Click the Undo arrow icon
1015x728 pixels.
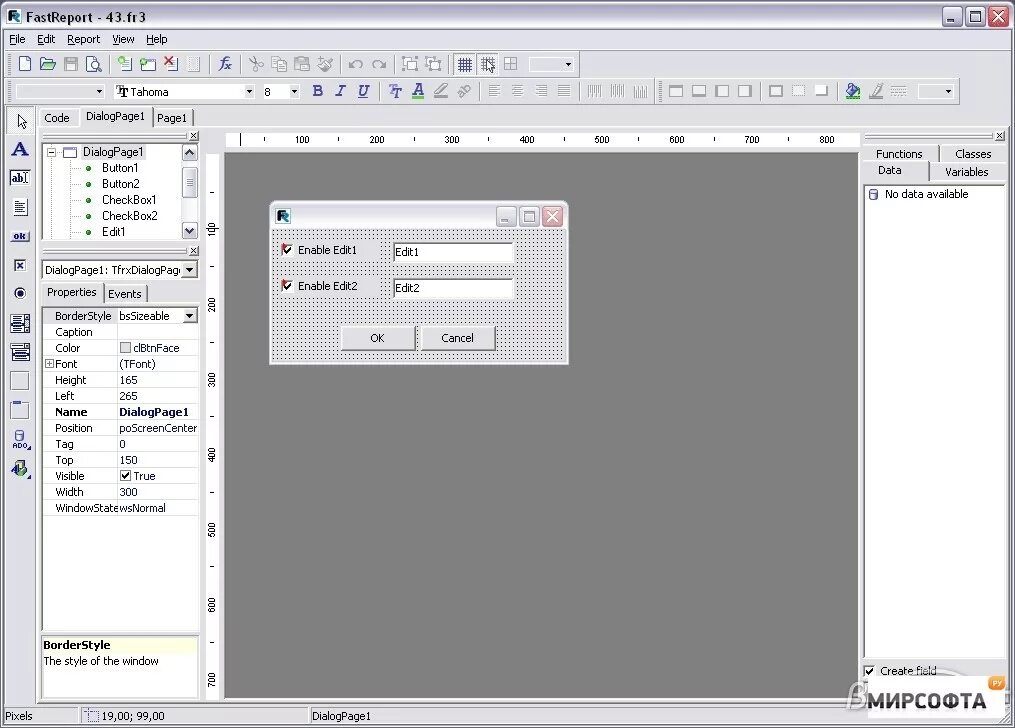tap(355, 63)
